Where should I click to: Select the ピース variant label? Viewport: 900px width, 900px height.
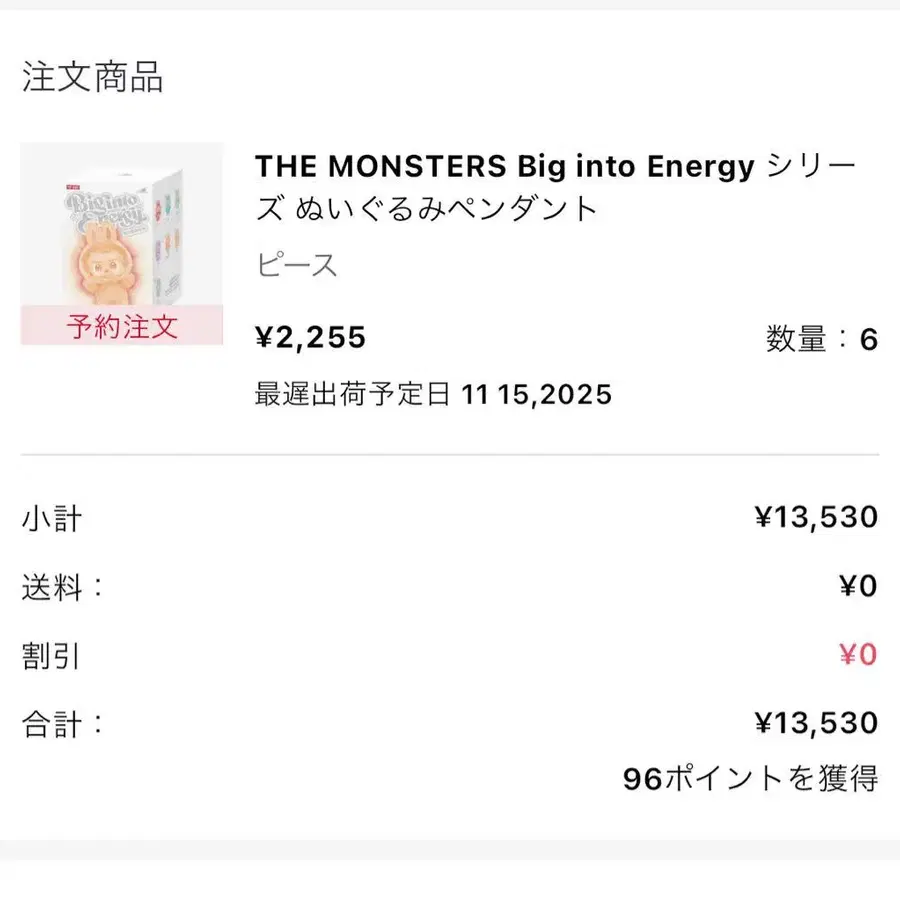tap(296, 266)
